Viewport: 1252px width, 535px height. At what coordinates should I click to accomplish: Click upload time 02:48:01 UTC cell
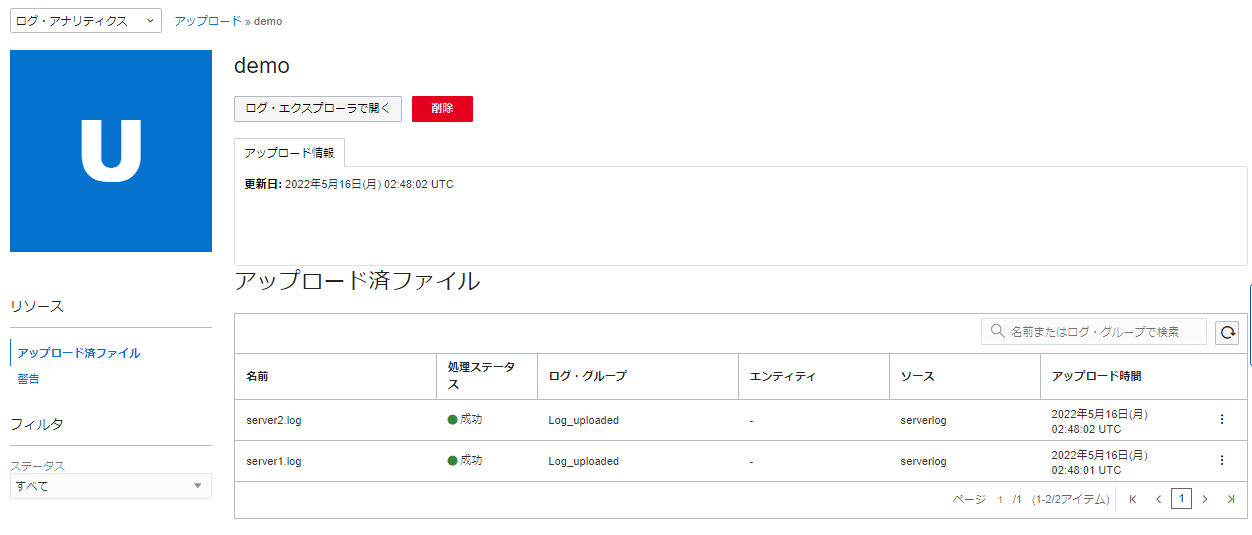(x=1099, y=462)
